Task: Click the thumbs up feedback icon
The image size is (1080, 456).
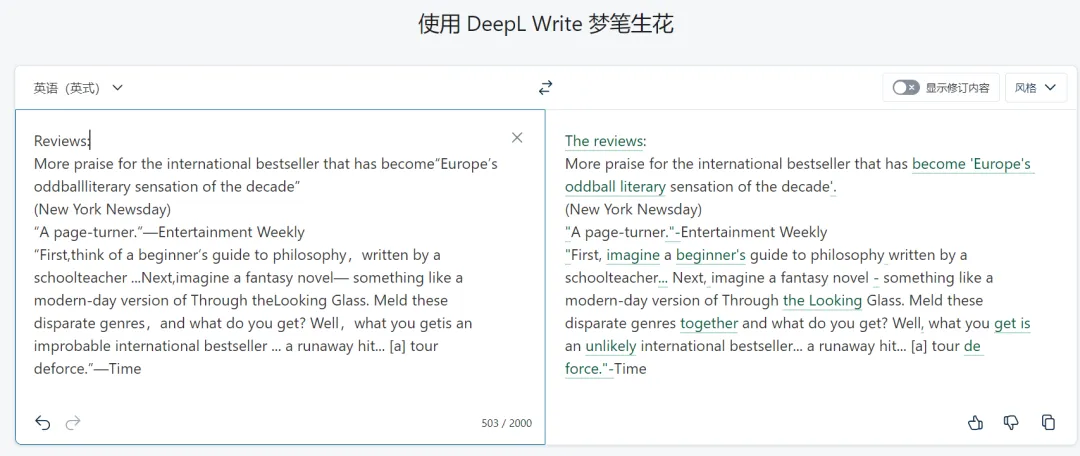Action: 975,423
